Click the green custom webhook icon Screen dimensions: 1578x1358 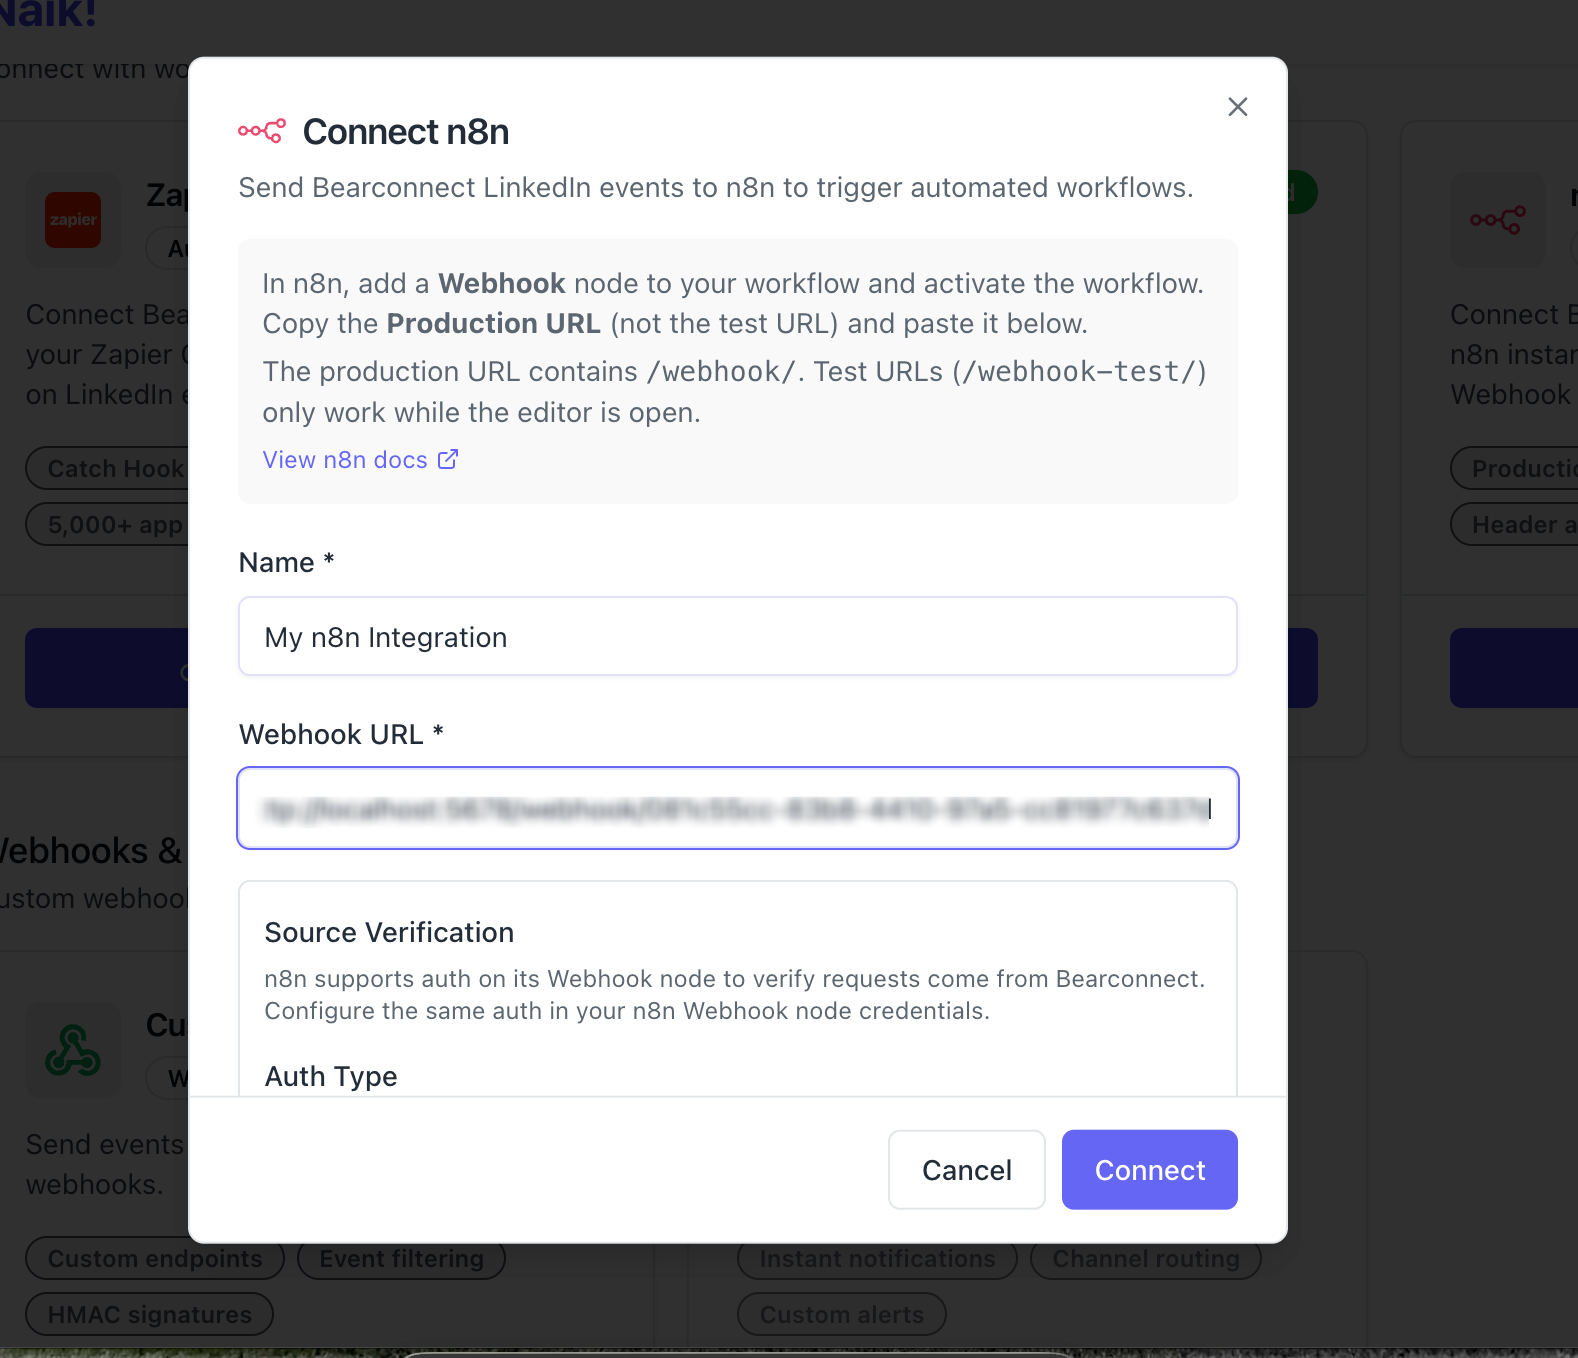tap(73, 1050)
